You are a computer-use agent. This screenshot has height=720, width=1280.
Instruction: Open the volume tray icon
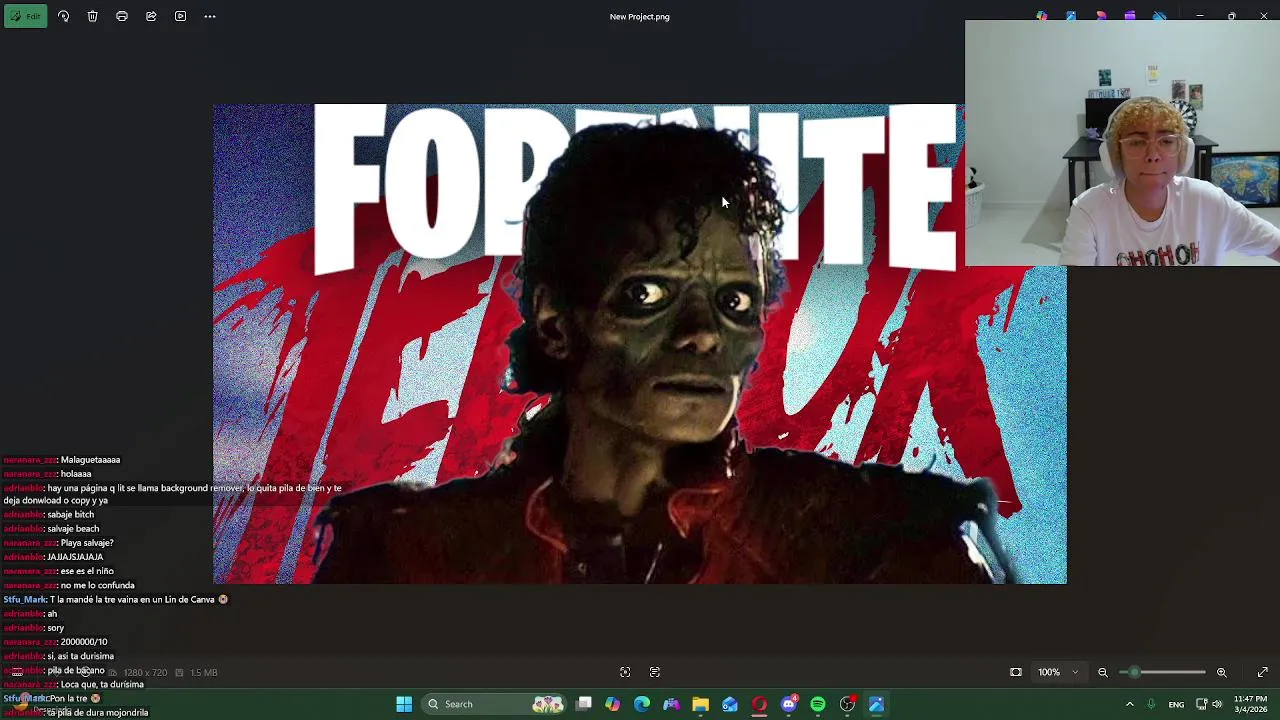coord(1217,704)
